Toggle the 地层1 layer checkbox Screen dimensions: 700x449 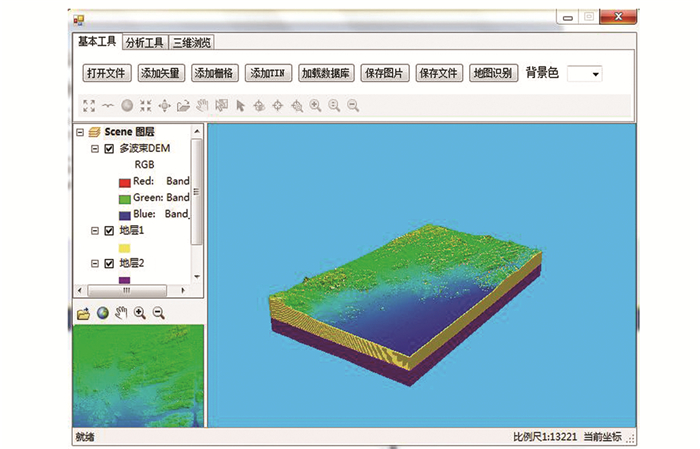click(110, 231)
